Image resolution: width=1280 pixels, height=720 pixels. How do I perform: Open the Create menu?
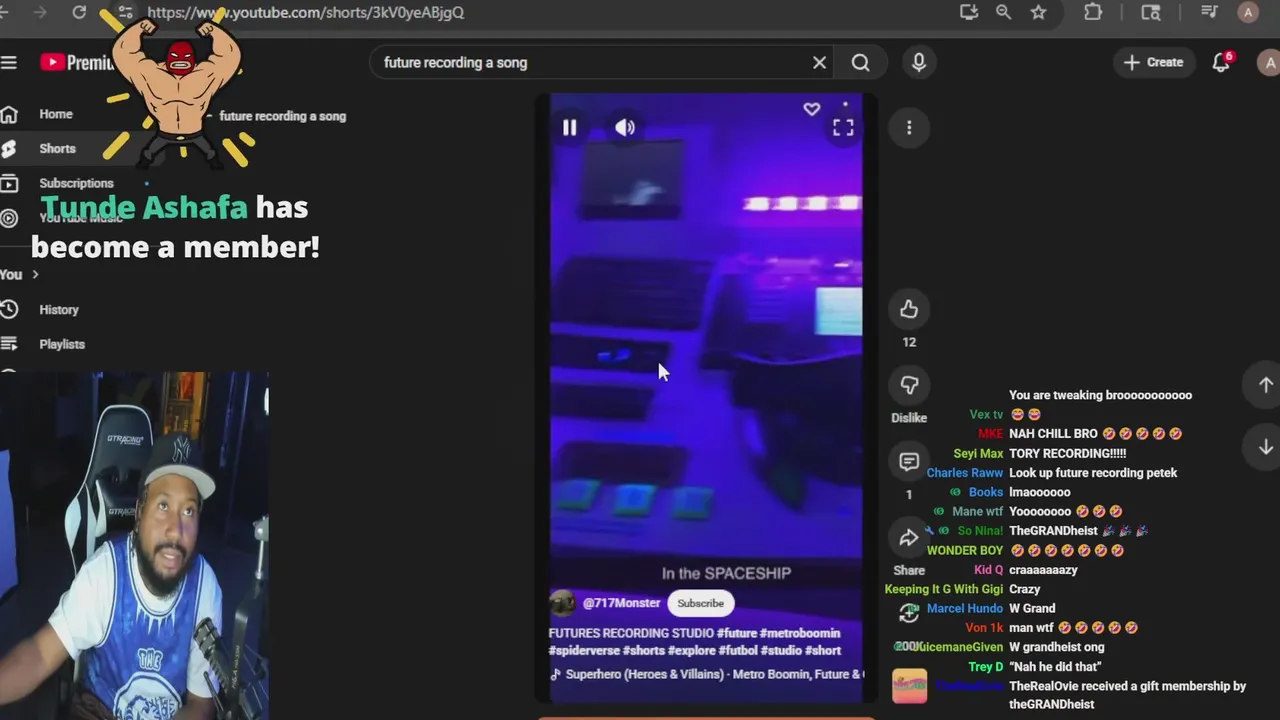[x=1153, y=62]
